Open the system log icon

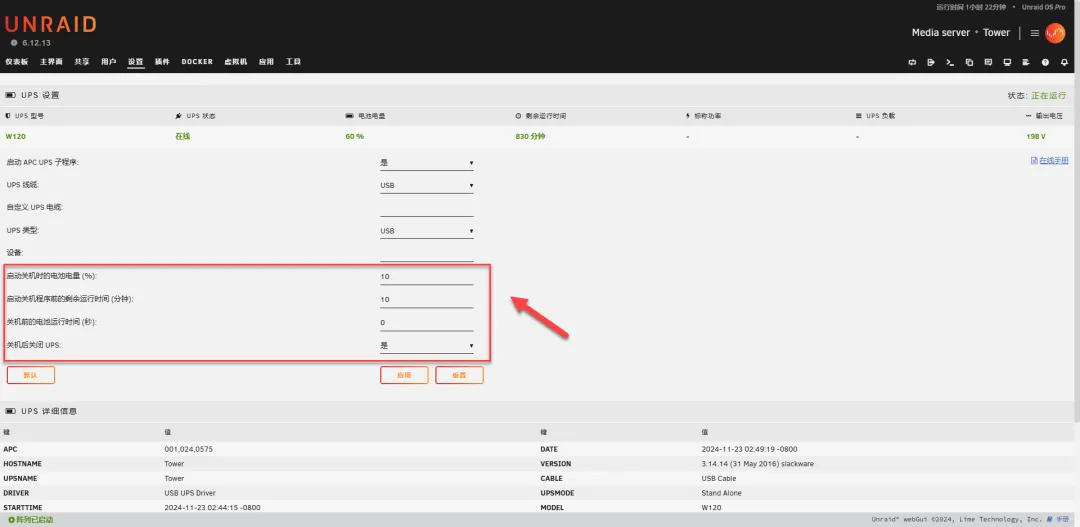click(1026, 62)
